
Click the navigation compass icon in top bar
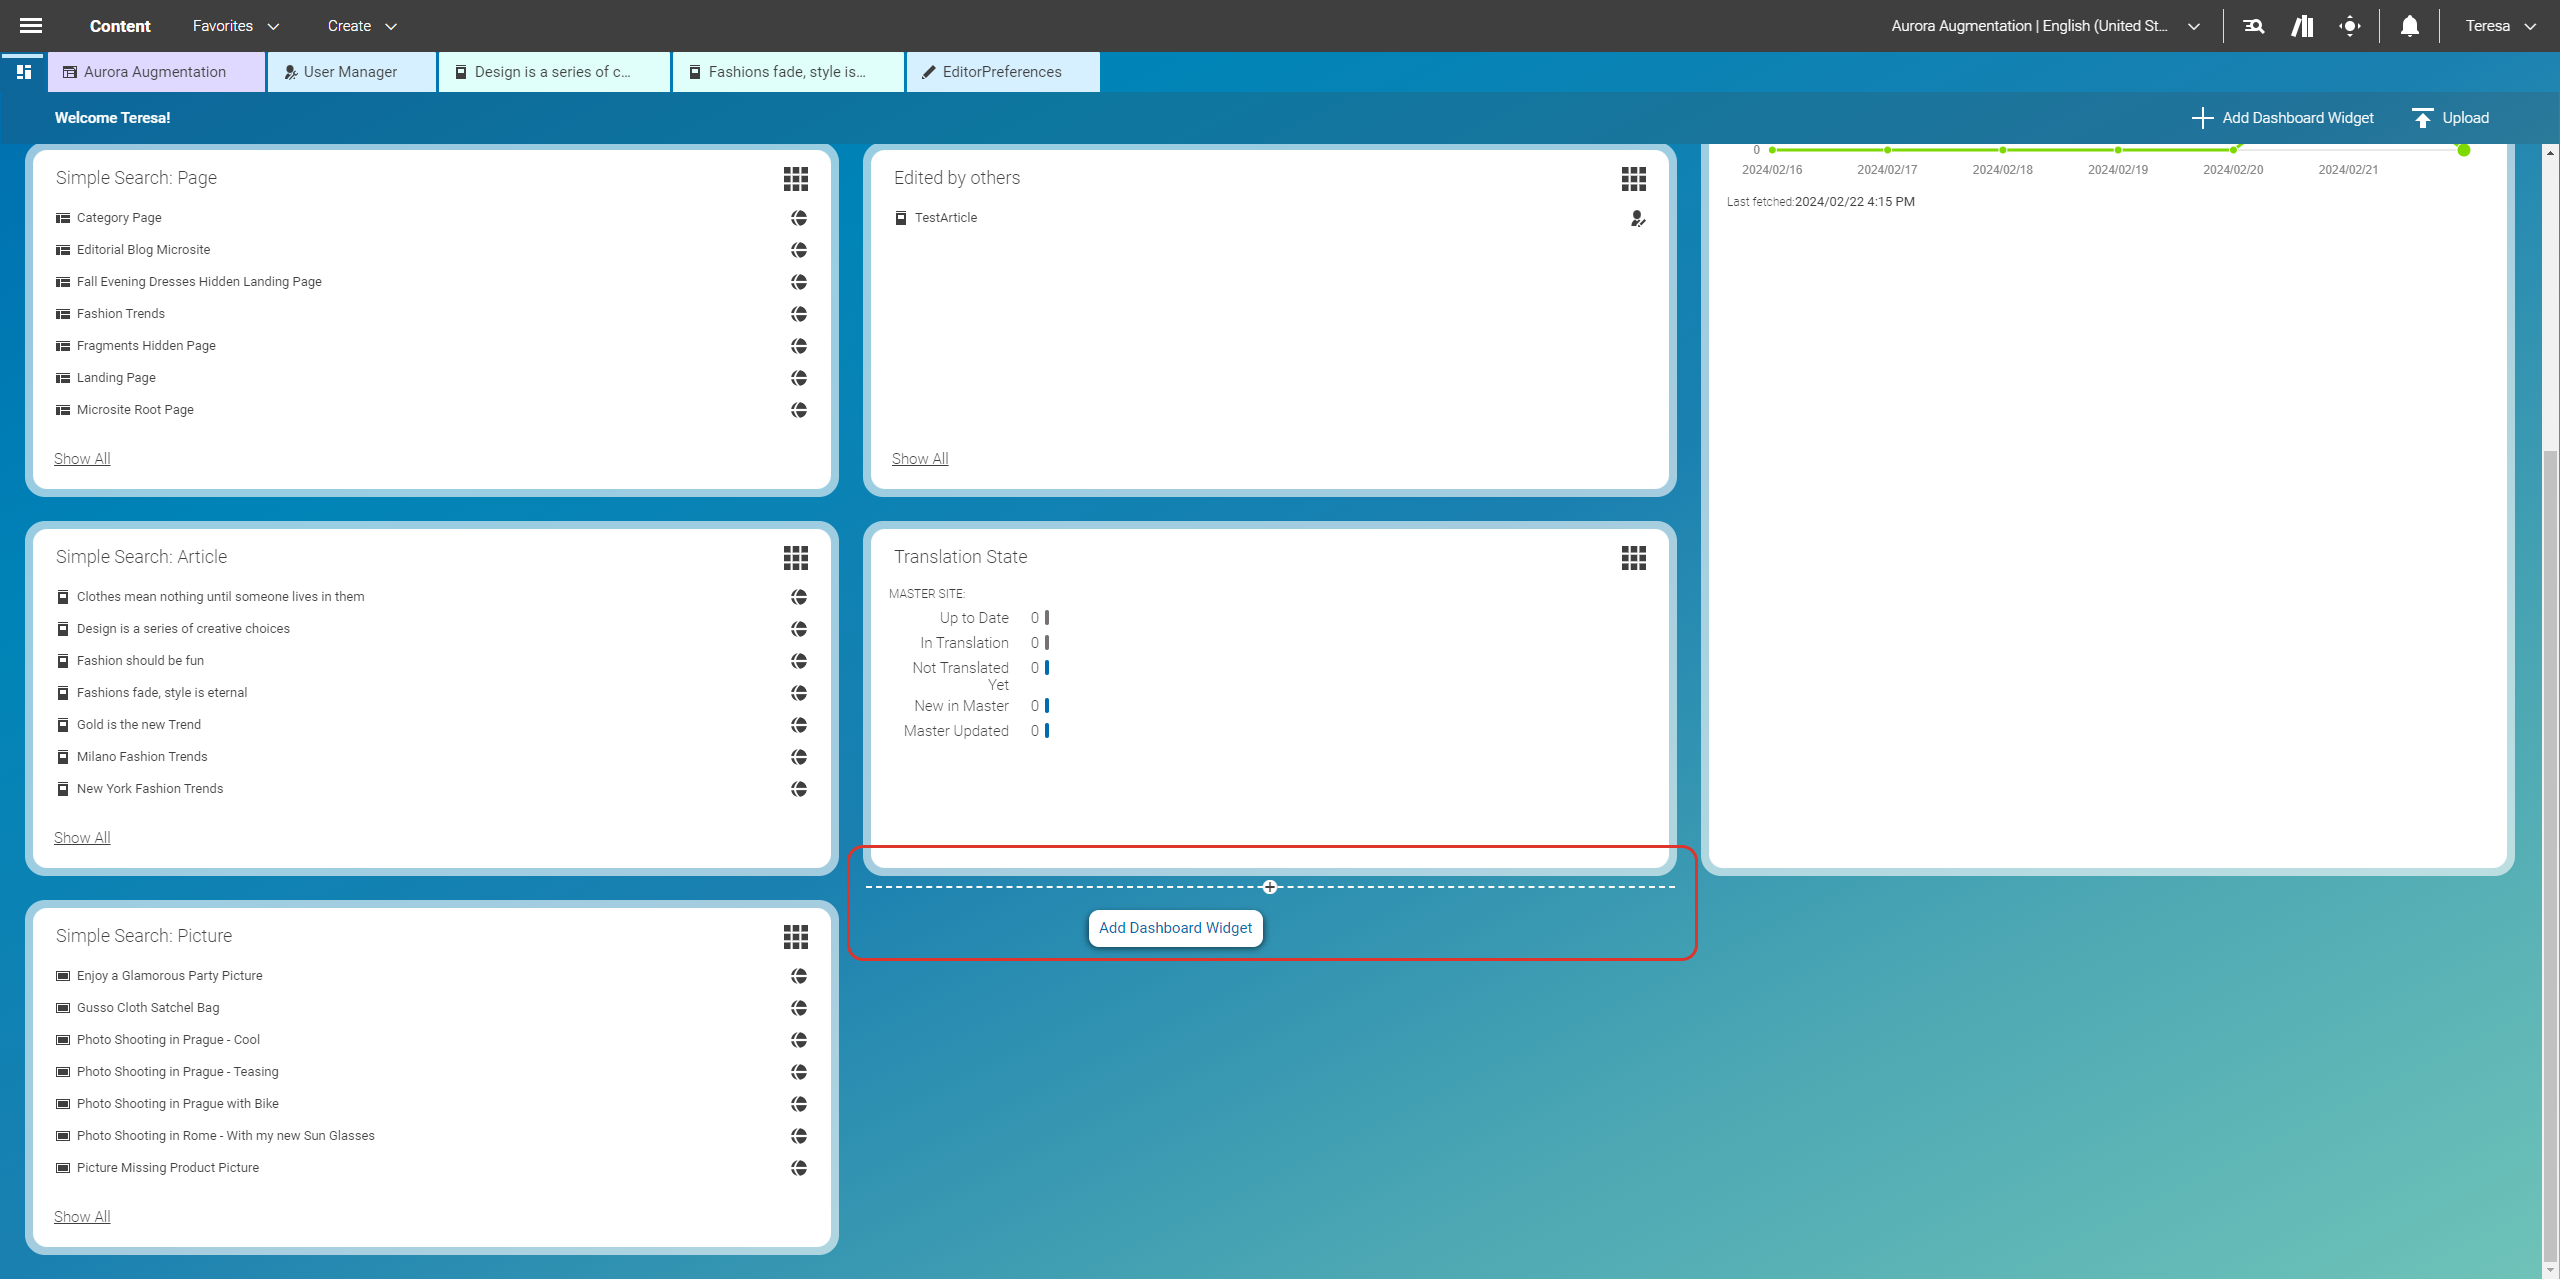(2350, 25)
